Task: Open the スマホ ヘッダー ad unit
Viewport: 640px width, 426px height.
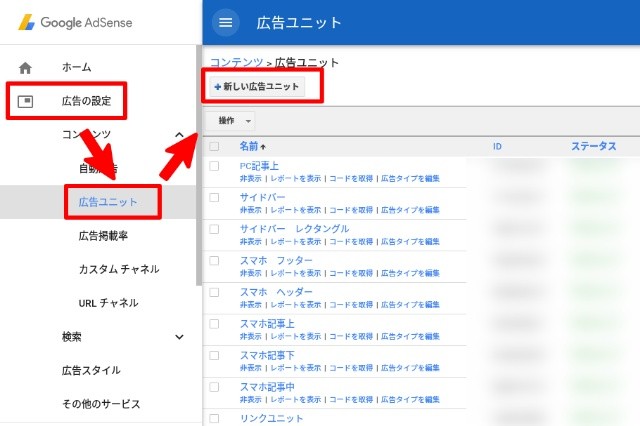Action: 276,292
